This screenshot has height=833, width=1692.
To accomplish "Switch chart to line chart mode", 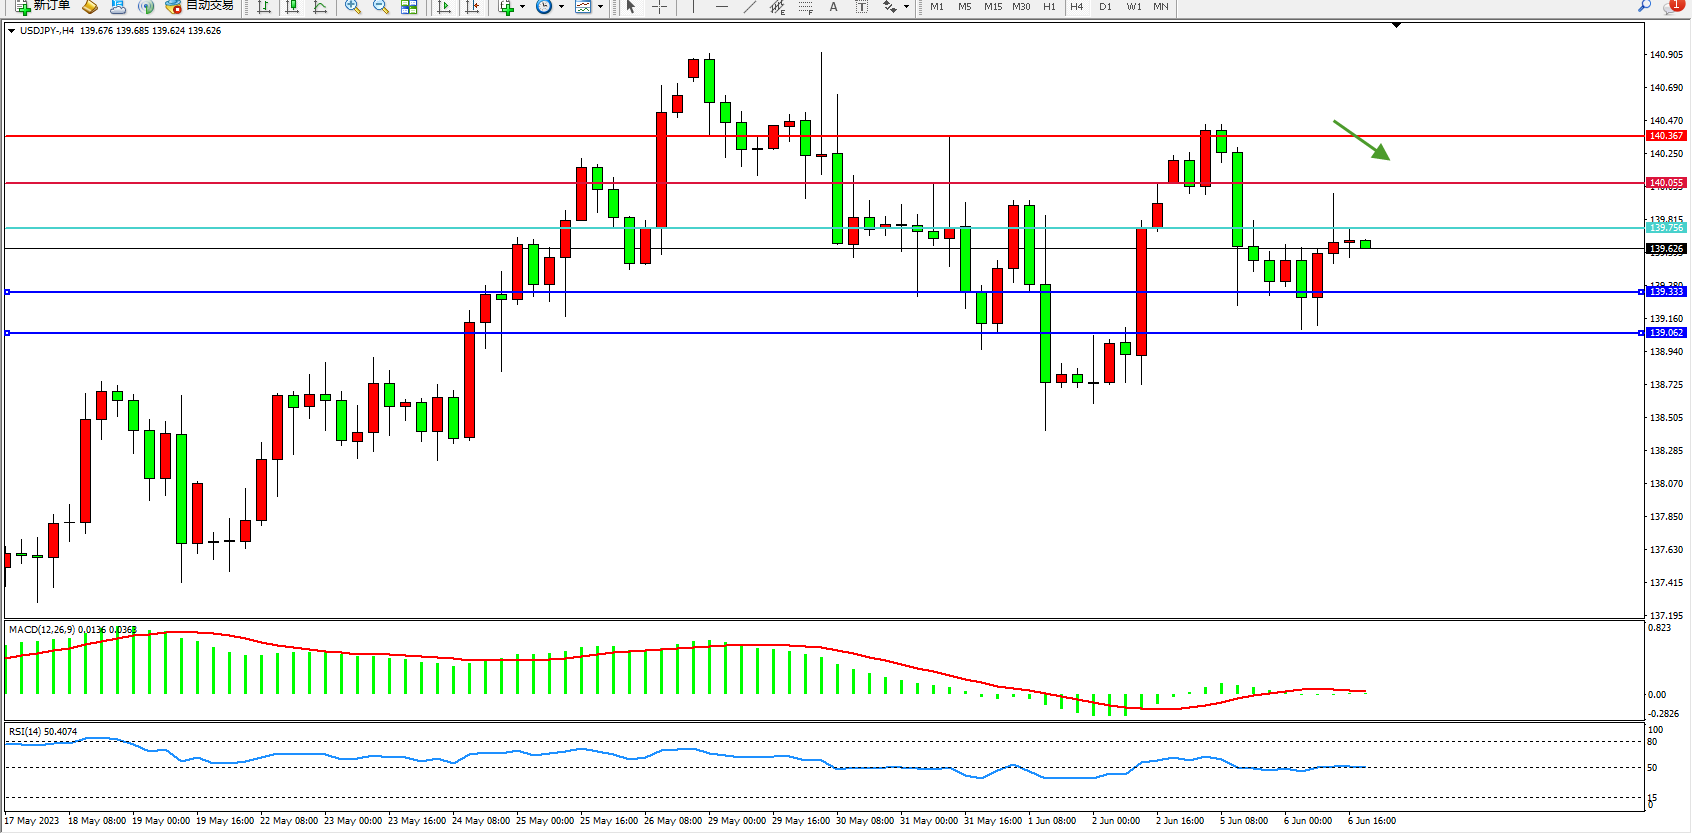I will (x=320, y=7).
